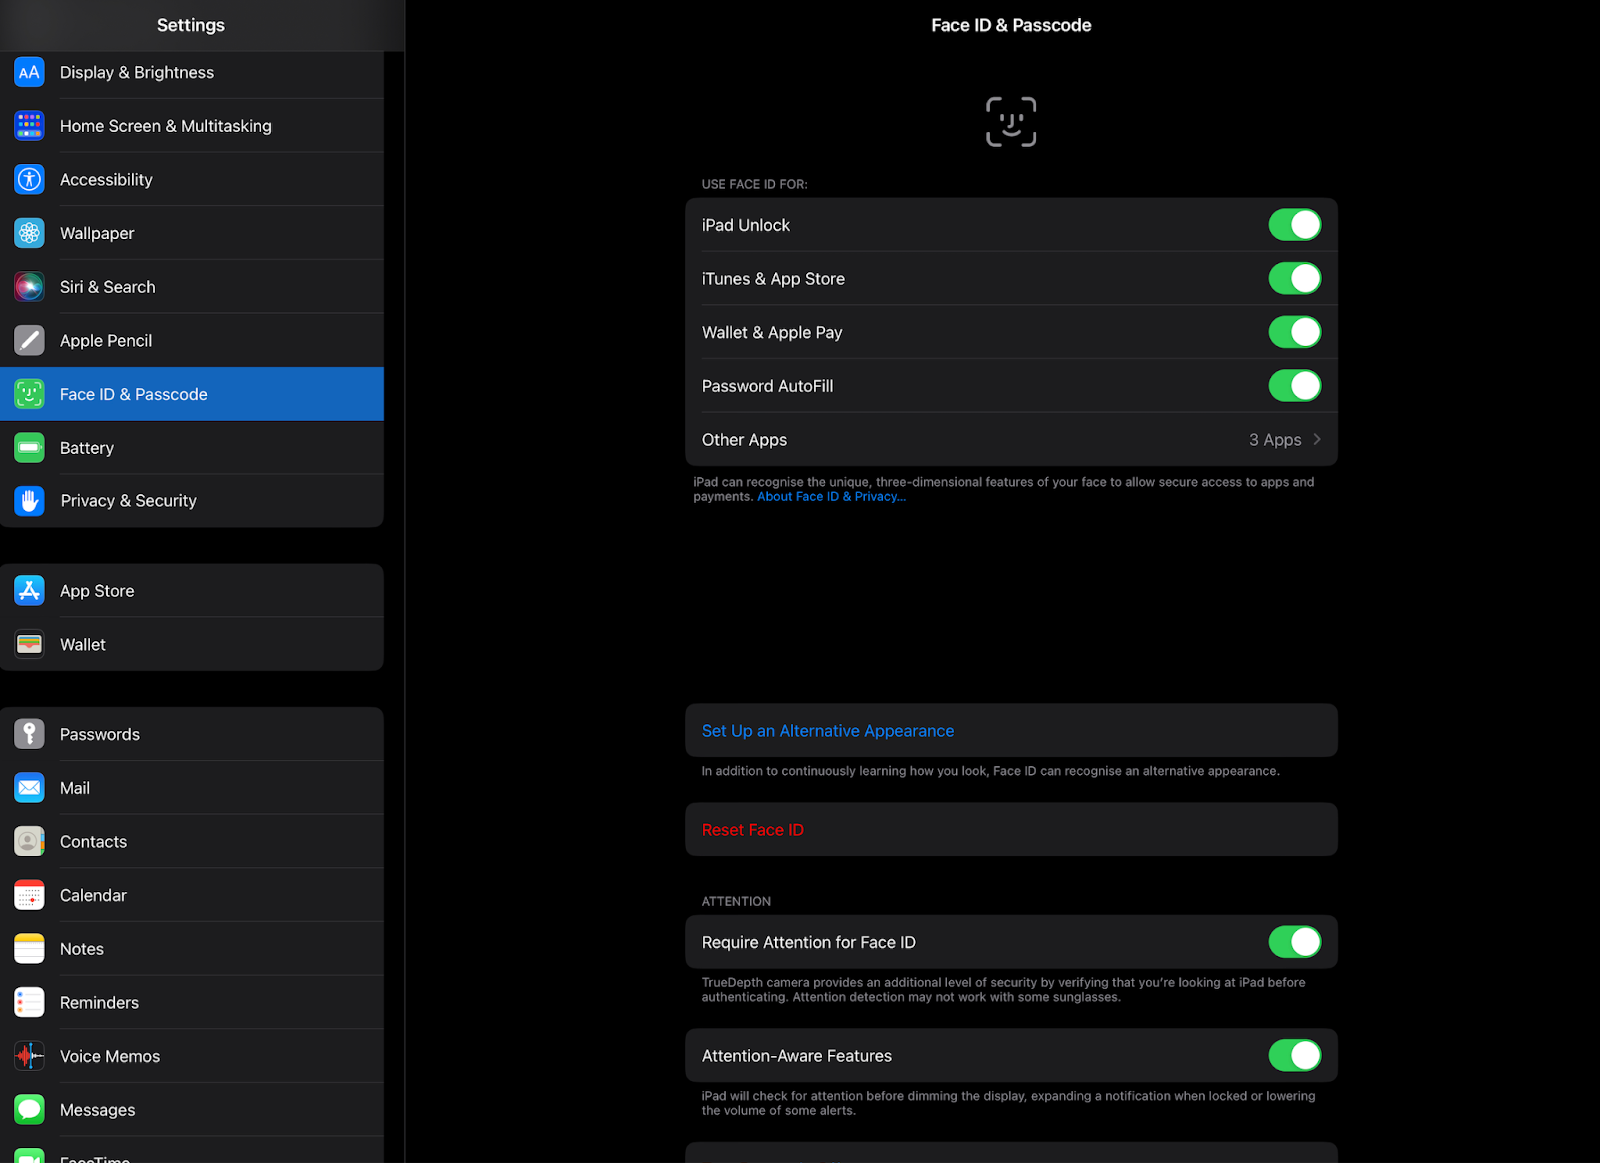Click the Face ID & Passcode page title
The height and width of the screenshot is (1163, 1600).
tap(1011, 25)
